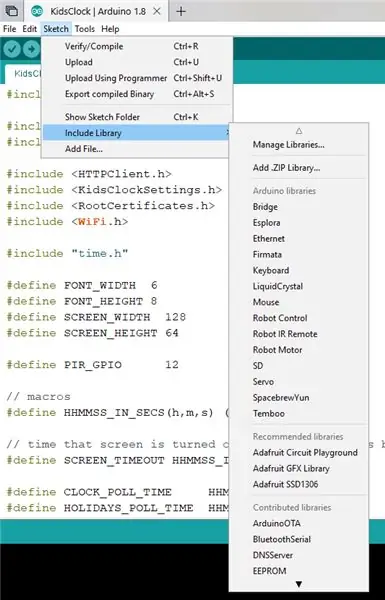Click the down triangle in library list
Screen dimensions: 385x600
(x=299, y=584)
